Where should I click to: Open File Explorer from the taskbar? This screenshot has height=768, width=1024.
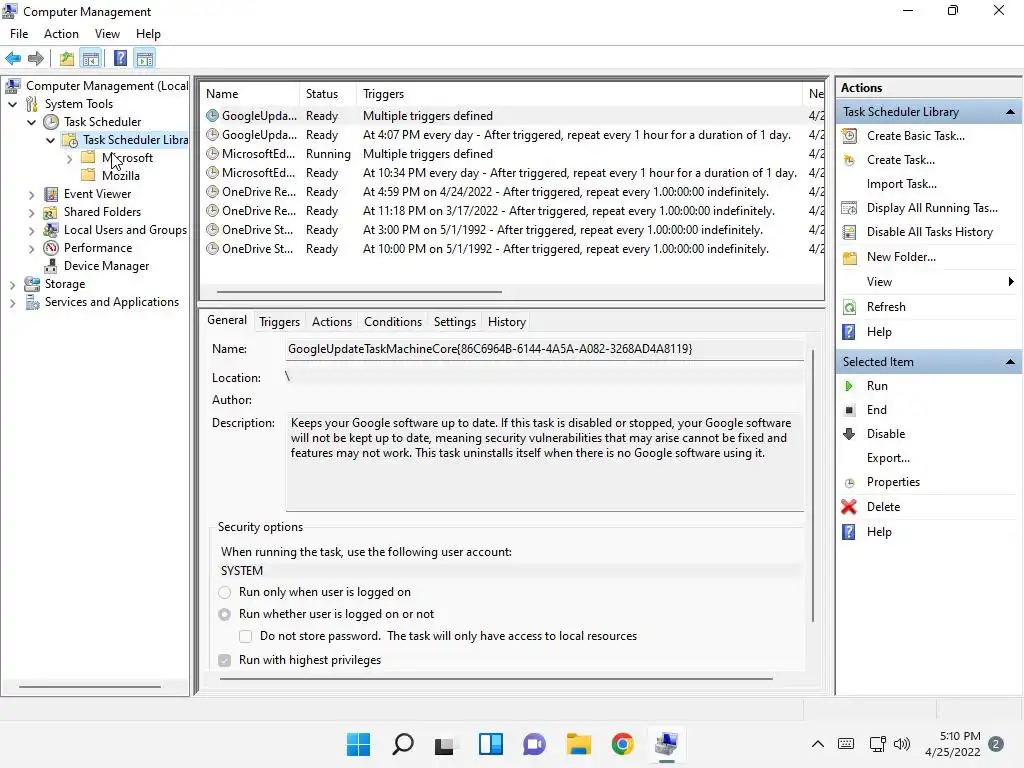579,744
